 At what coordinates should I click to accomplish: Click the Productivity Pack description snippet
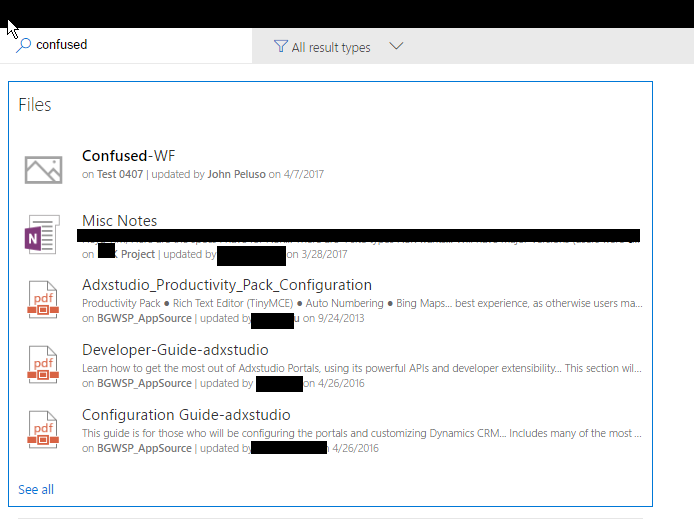(362, 304)
